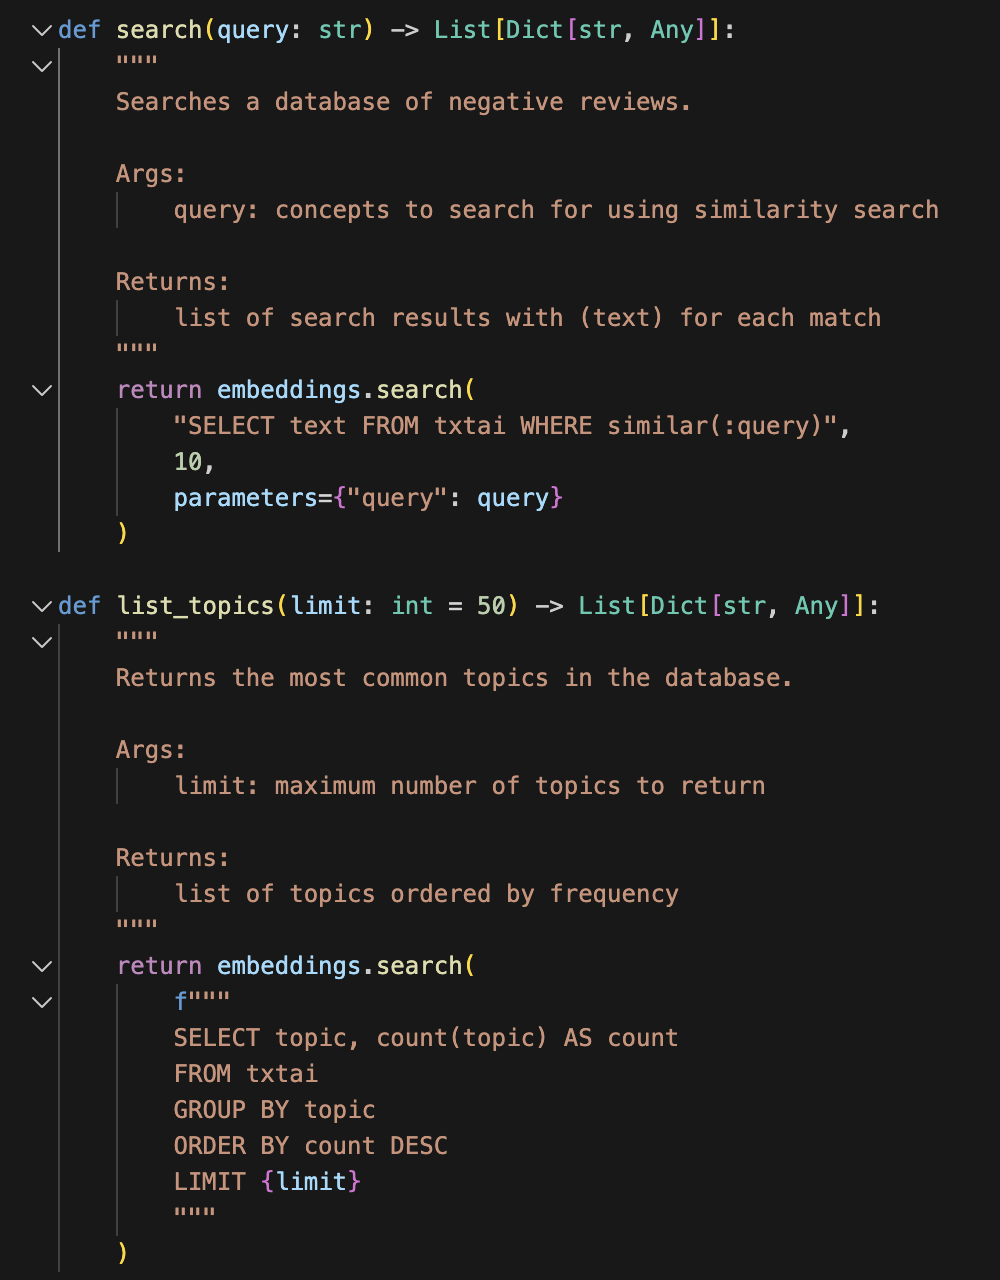1000x1280 pixels.
Task: Click the parameters keyword argument
Action: (x=245, y=498)
